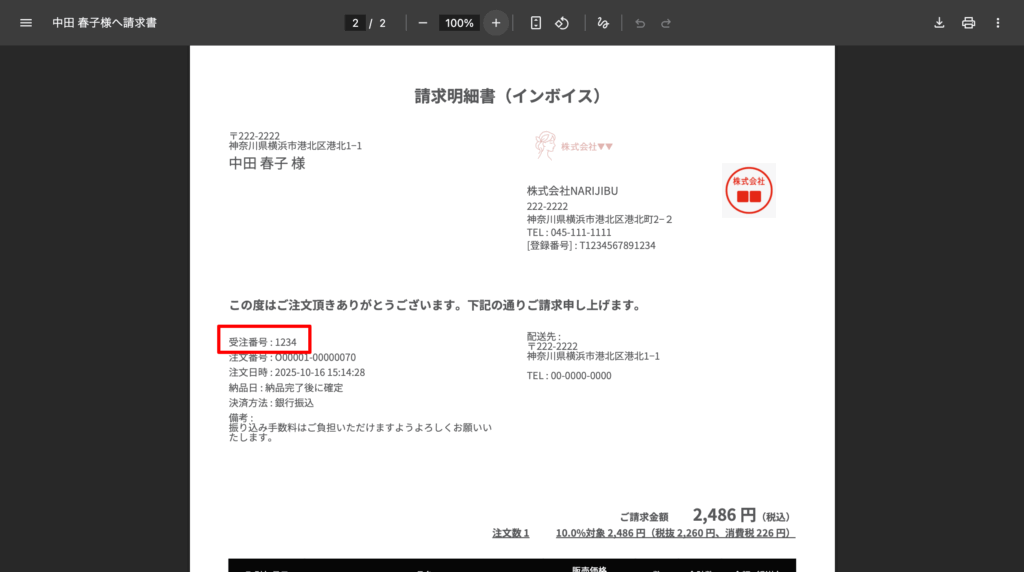The height and width of the screenshot is (572, 1024).
Task: Toggle the sidebar with the hamburger menu icon
Action: [x=26, y=22]
